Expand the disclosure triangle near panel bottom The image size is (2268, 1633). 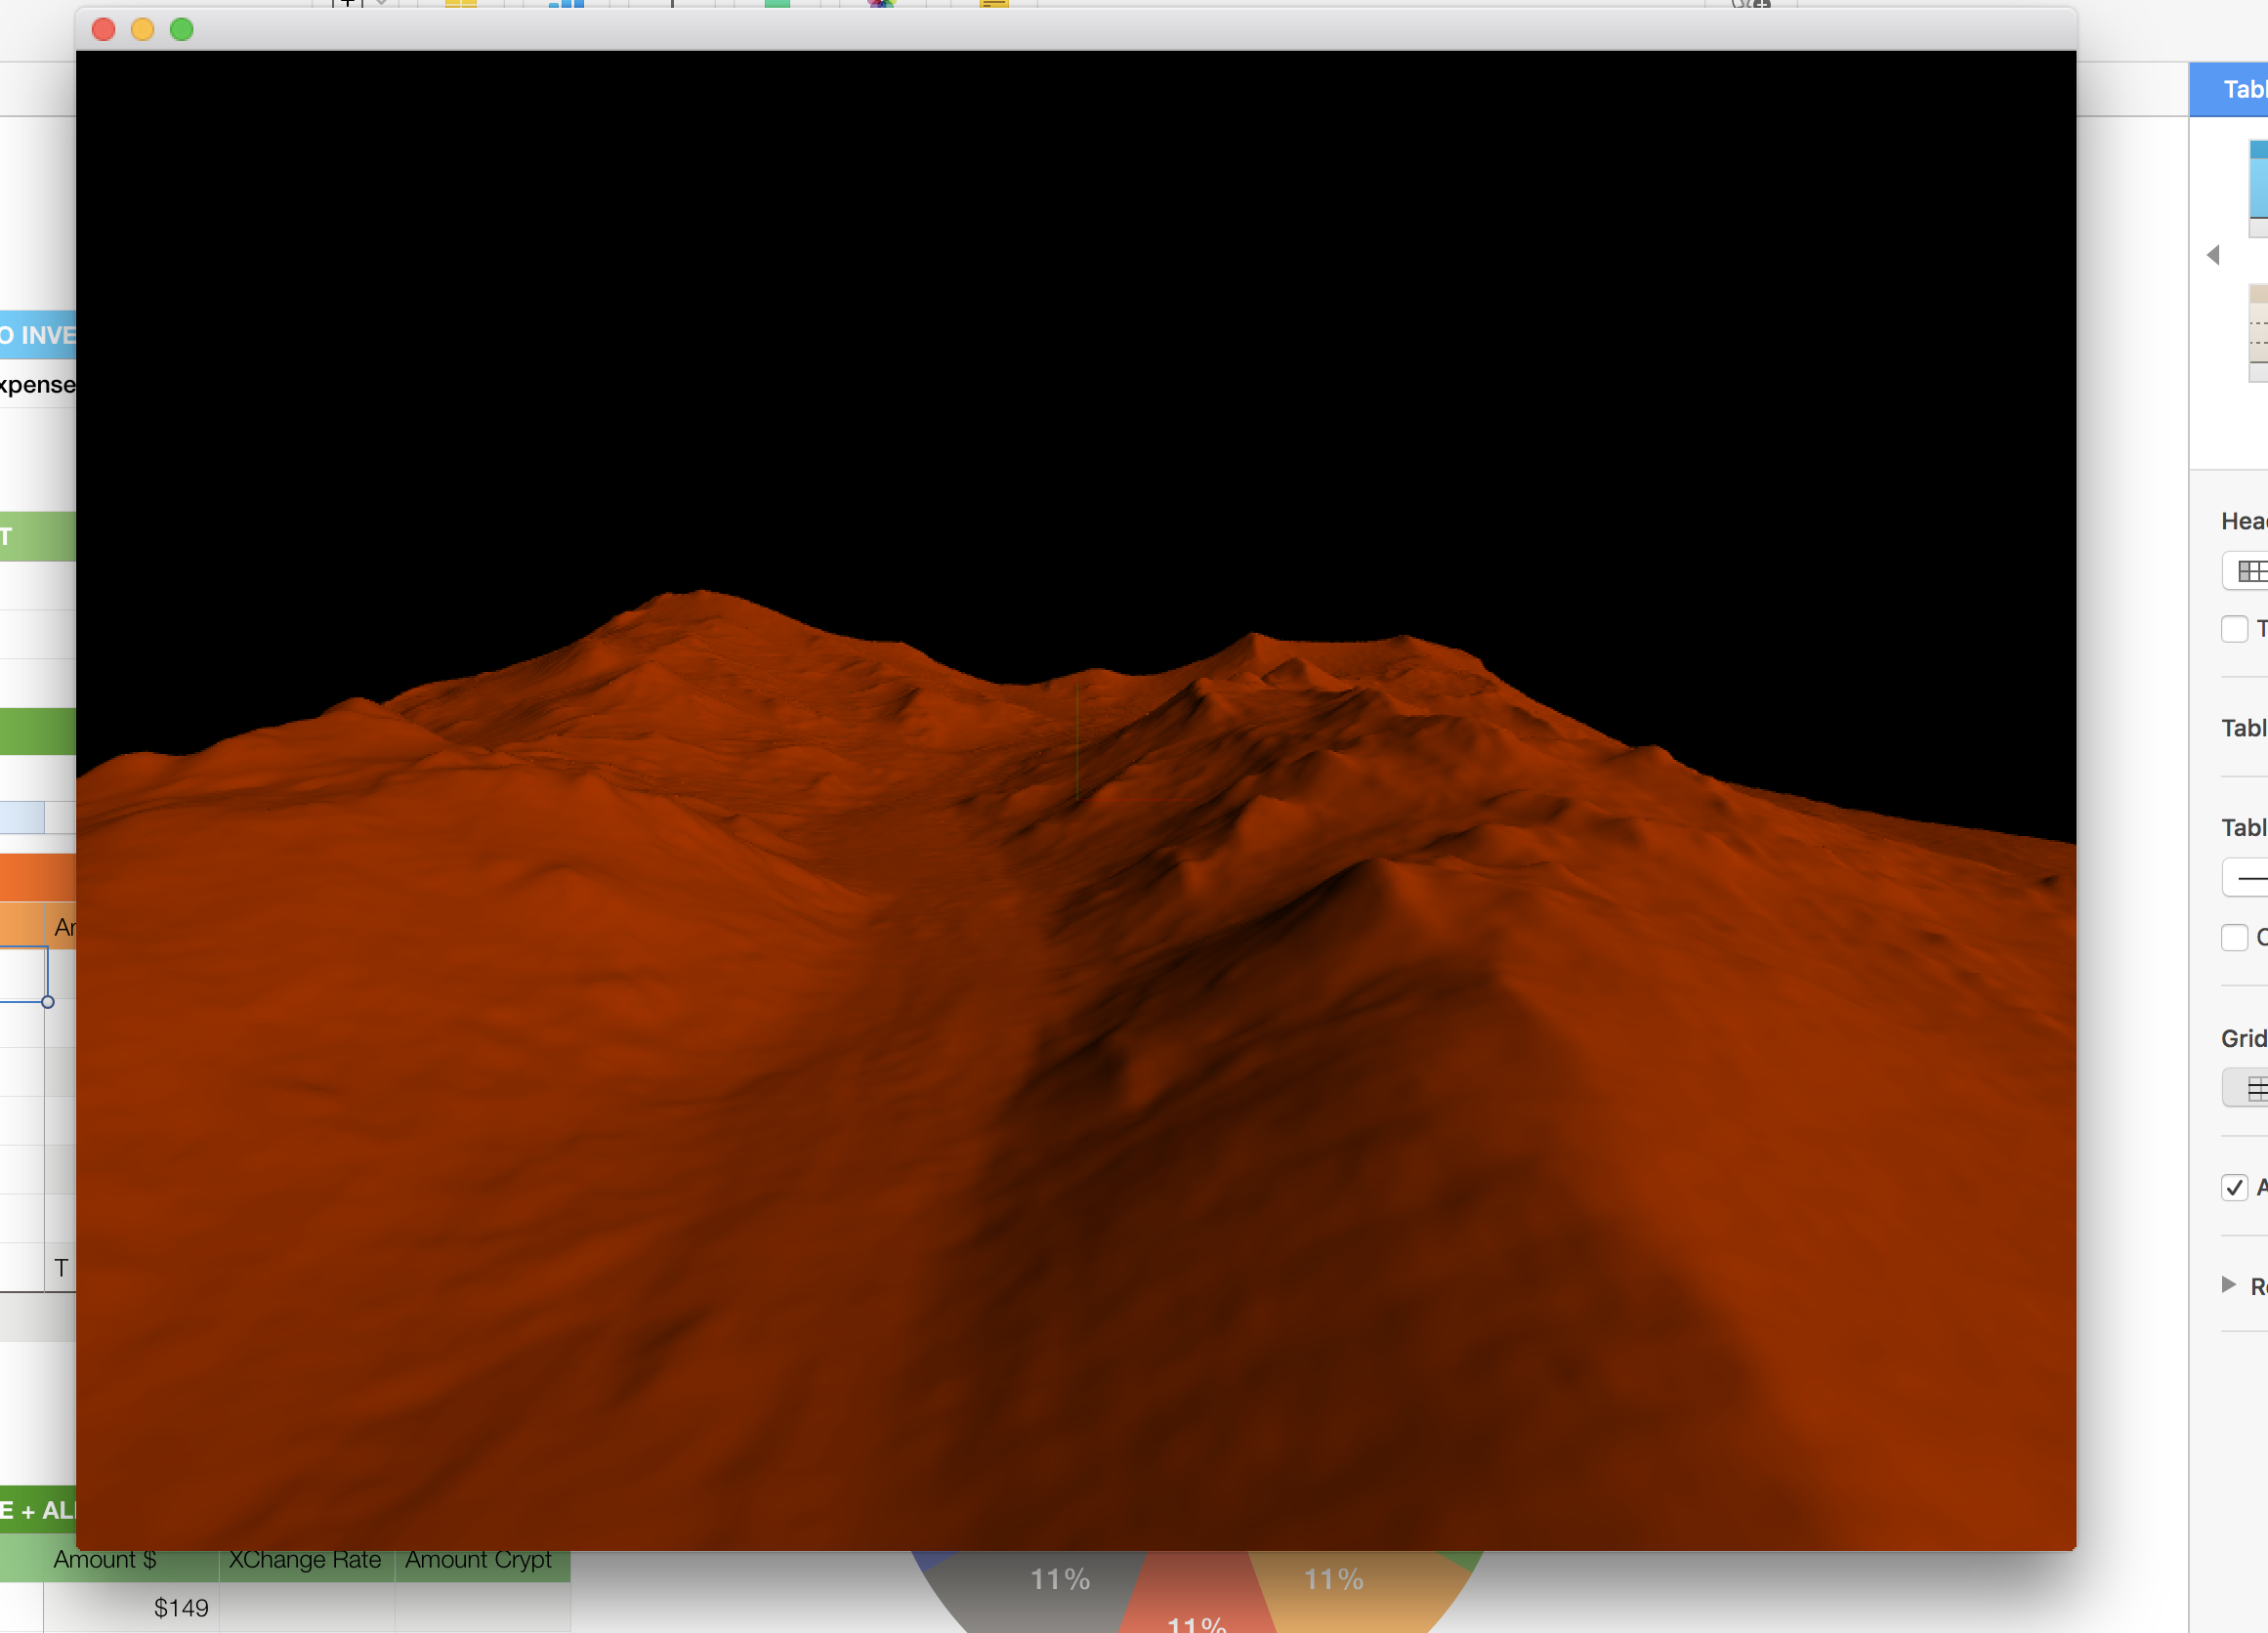tap(2228, 1284)
